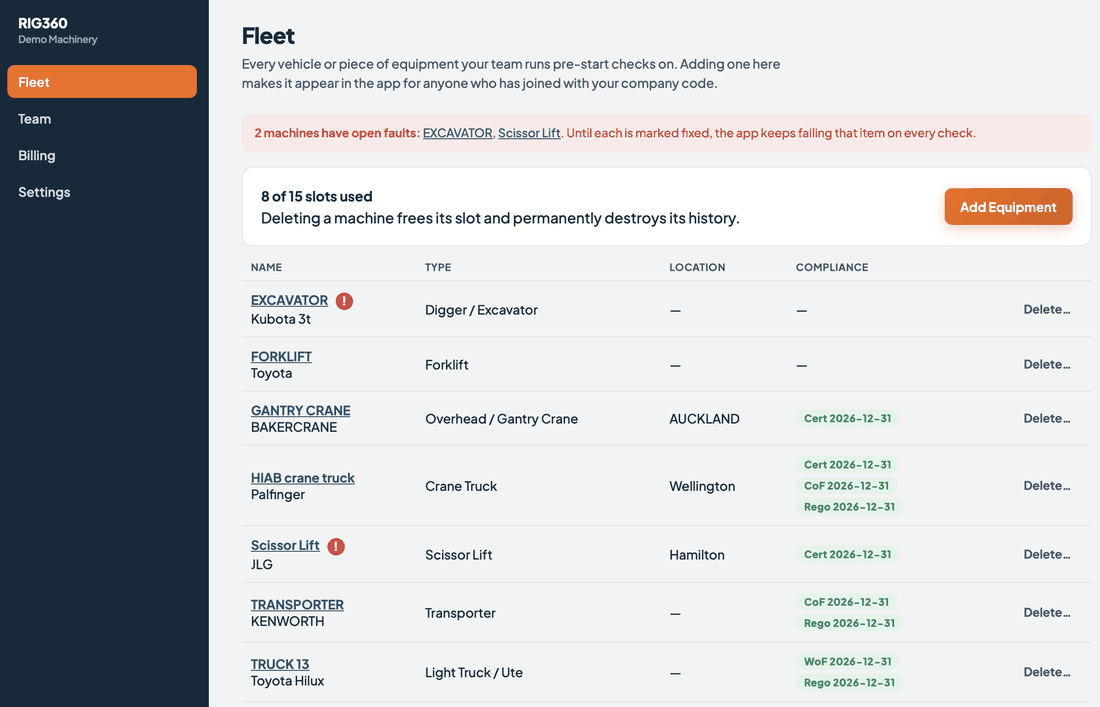Viewport: 1100px width, 707px height.
Task: Click the HIAB crane truck CoF 2026-12-31 badge
Action: tap(846, 486)
